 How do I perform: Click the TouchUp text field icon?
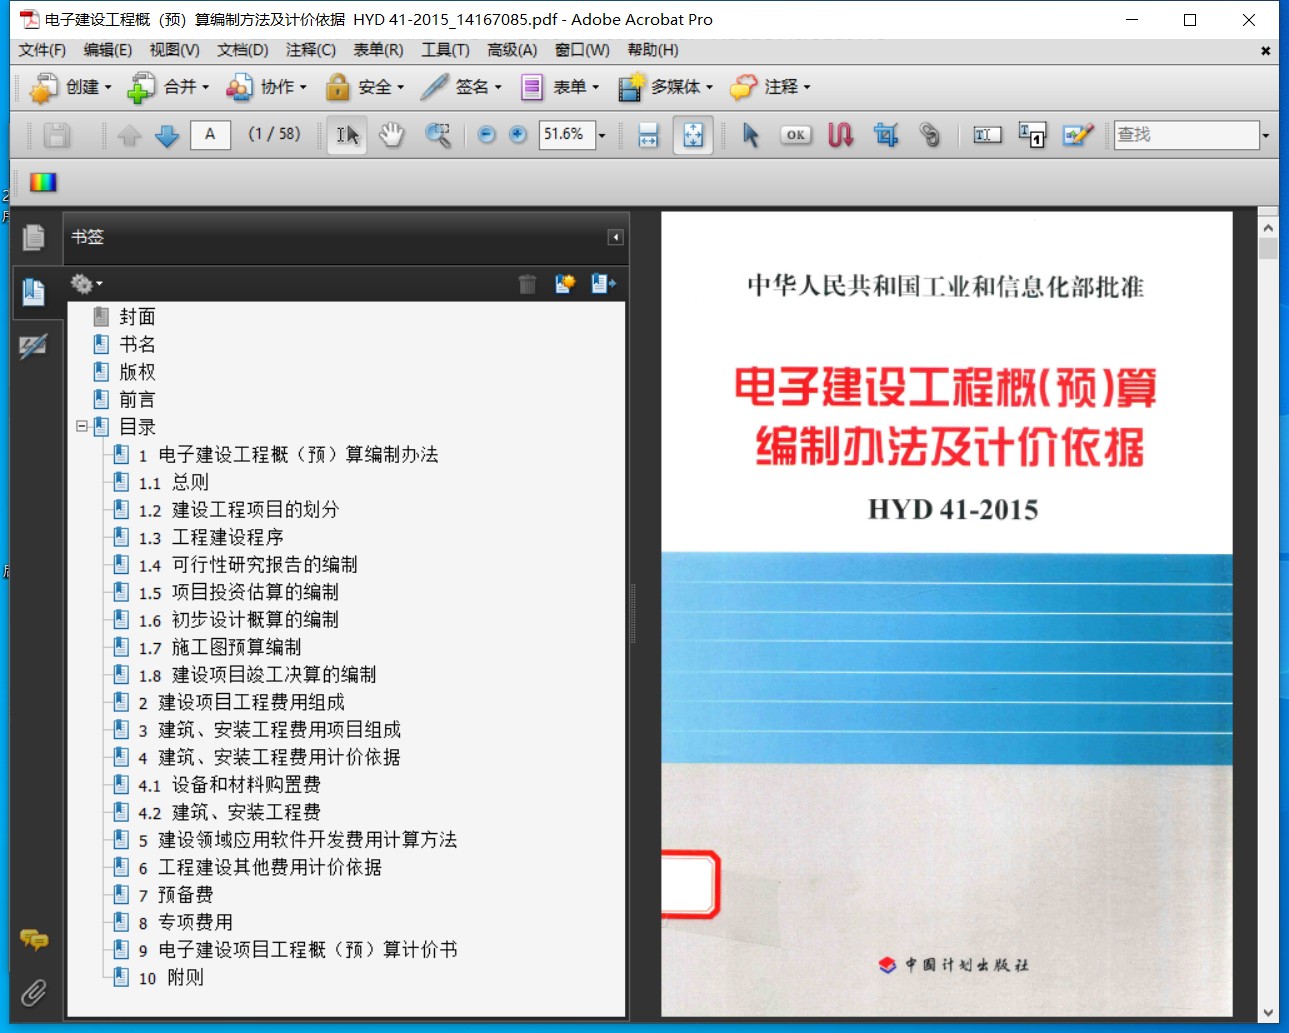click(987, 135)
